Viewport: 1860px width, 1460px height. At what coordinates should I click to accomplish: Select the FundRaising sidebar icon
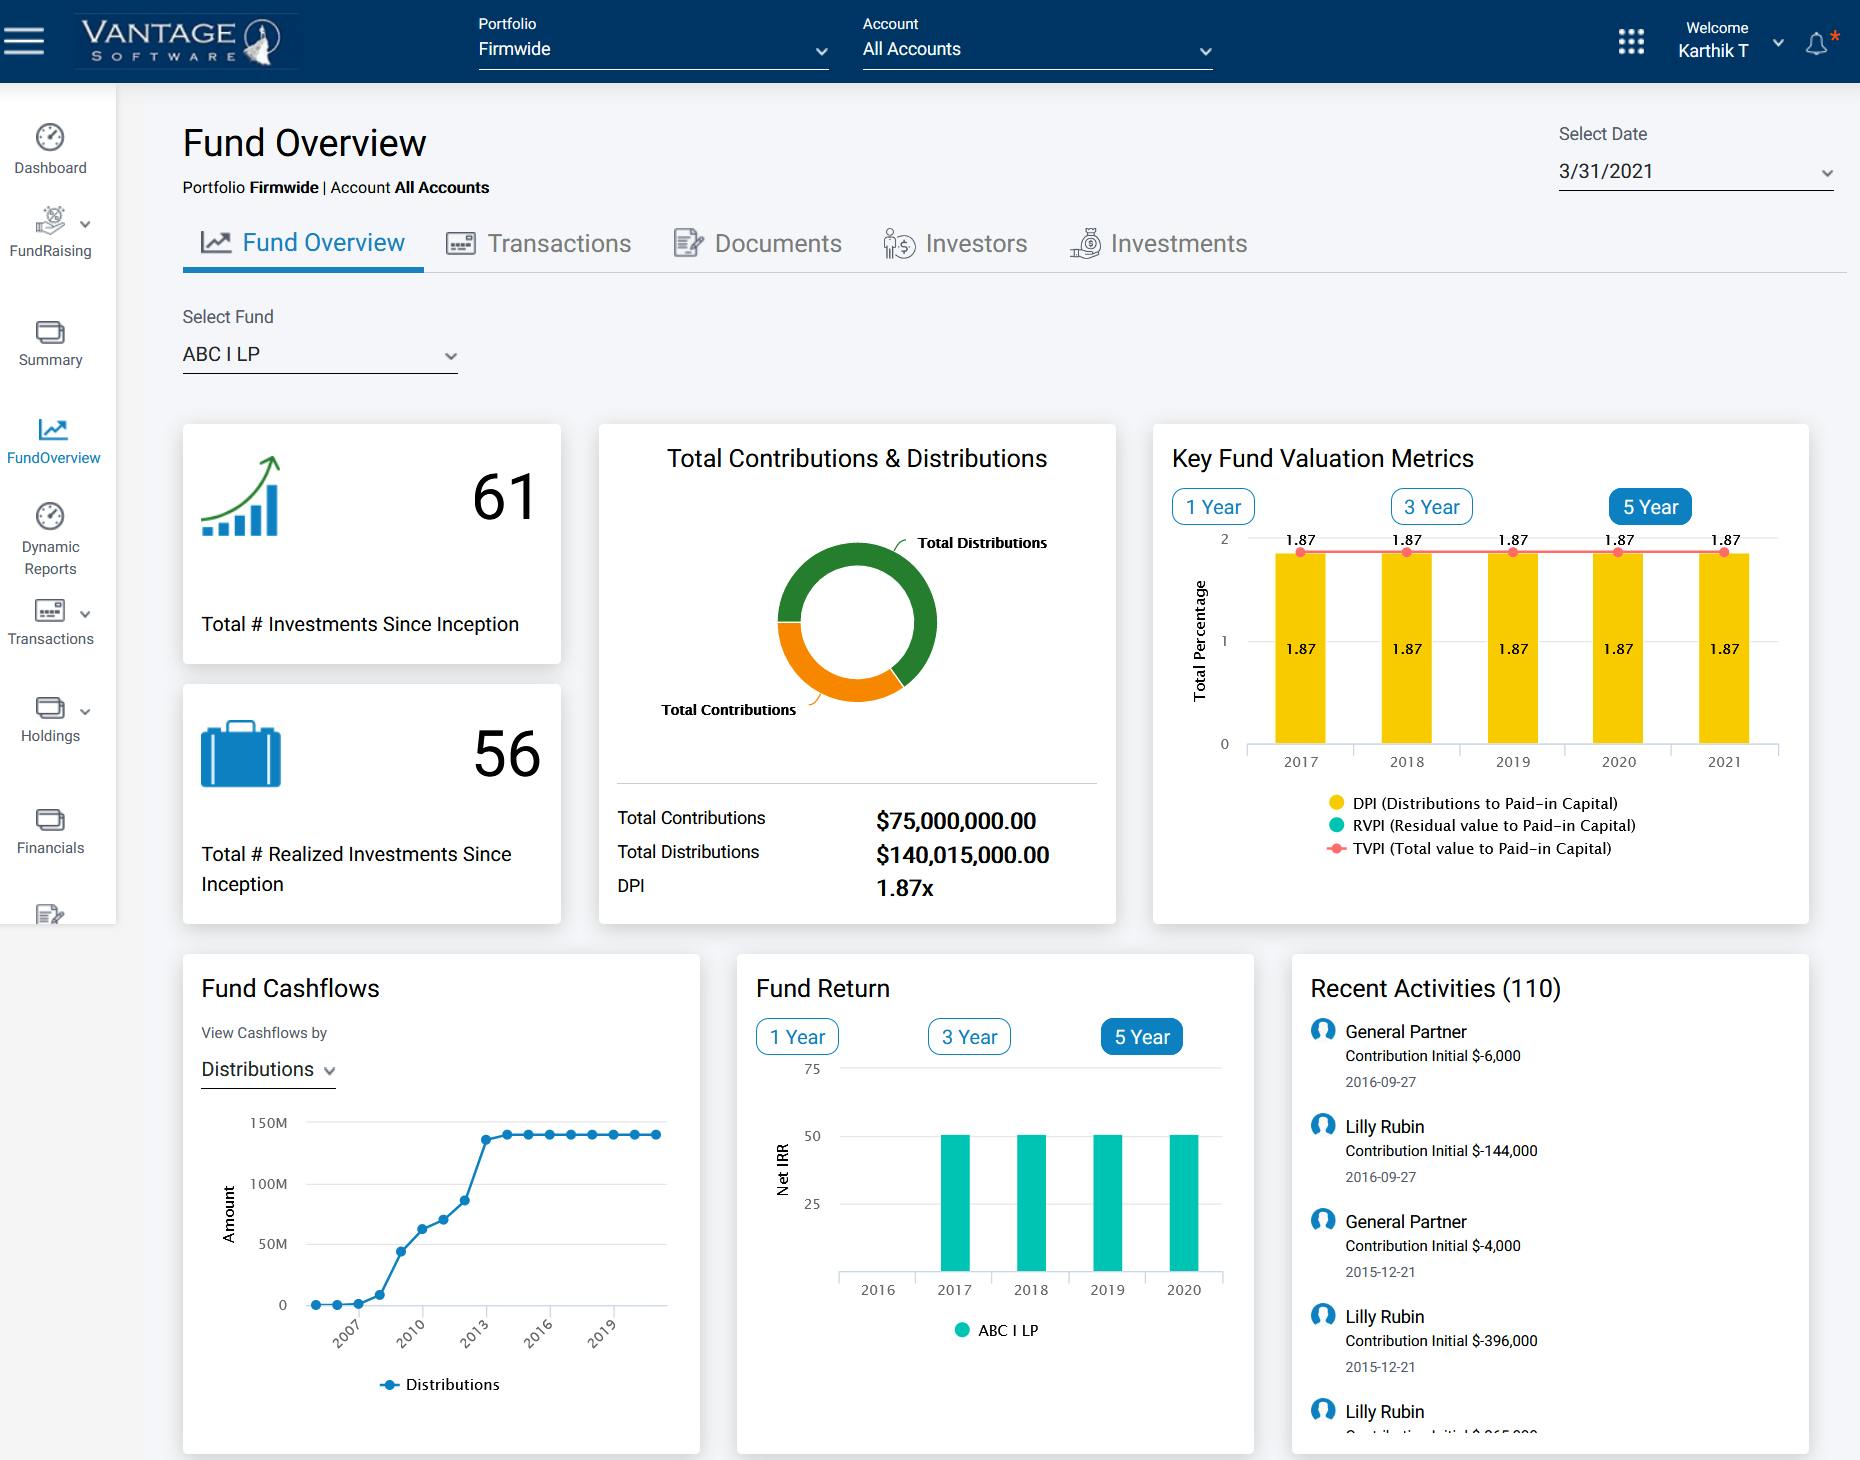[x=50, y=230]
